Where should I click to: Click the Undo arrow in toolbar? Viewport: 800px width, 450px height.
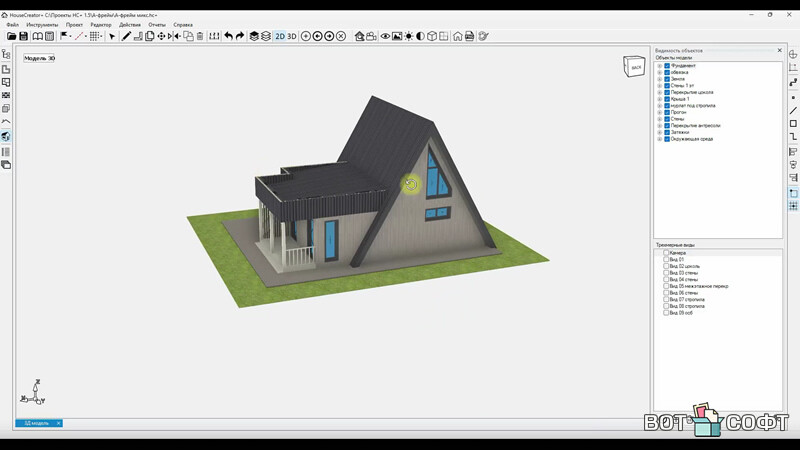tap(228, 36)
